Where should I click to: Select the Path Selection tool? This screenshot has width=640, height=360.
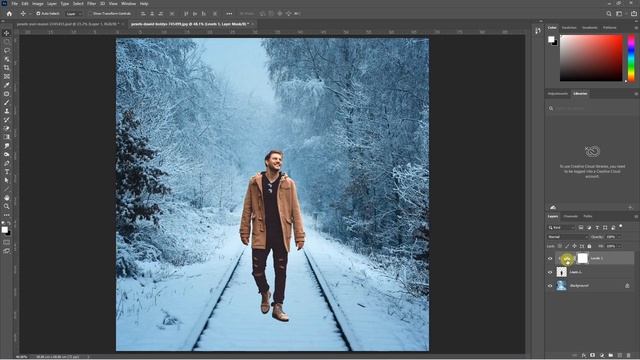[7, 180]
